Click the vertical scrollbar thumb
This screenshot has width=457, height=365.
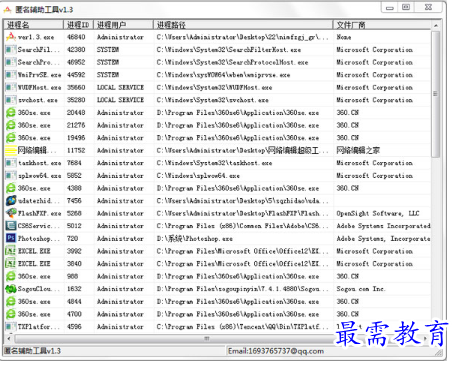click(435, 94)
